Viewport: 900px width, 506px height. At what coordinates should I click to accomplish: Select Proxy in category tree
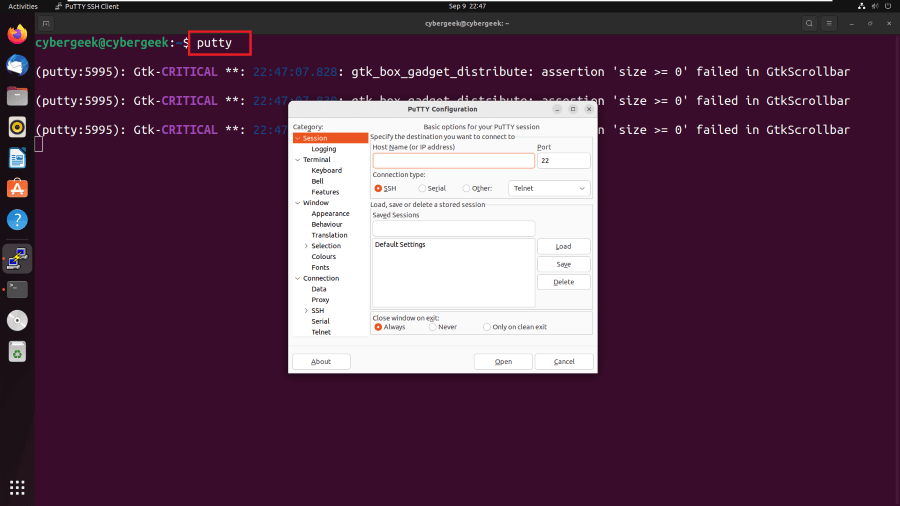pyautogui.click(x=320, y=300)
